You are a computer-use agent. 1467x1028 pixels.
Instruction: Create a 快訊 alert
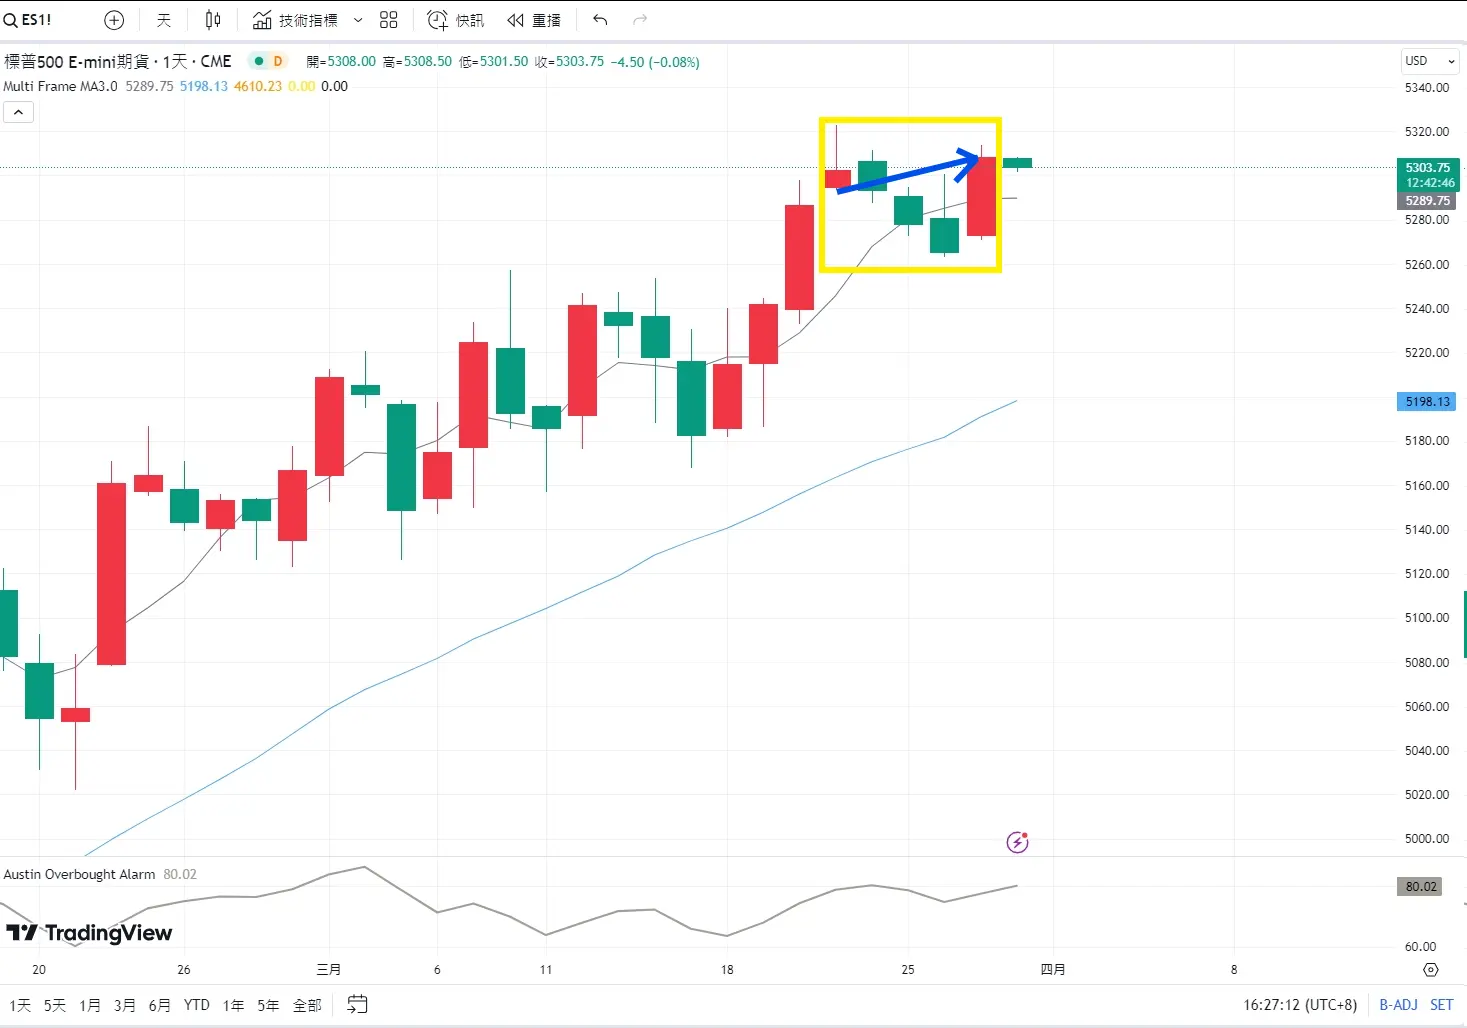point(455,20)
